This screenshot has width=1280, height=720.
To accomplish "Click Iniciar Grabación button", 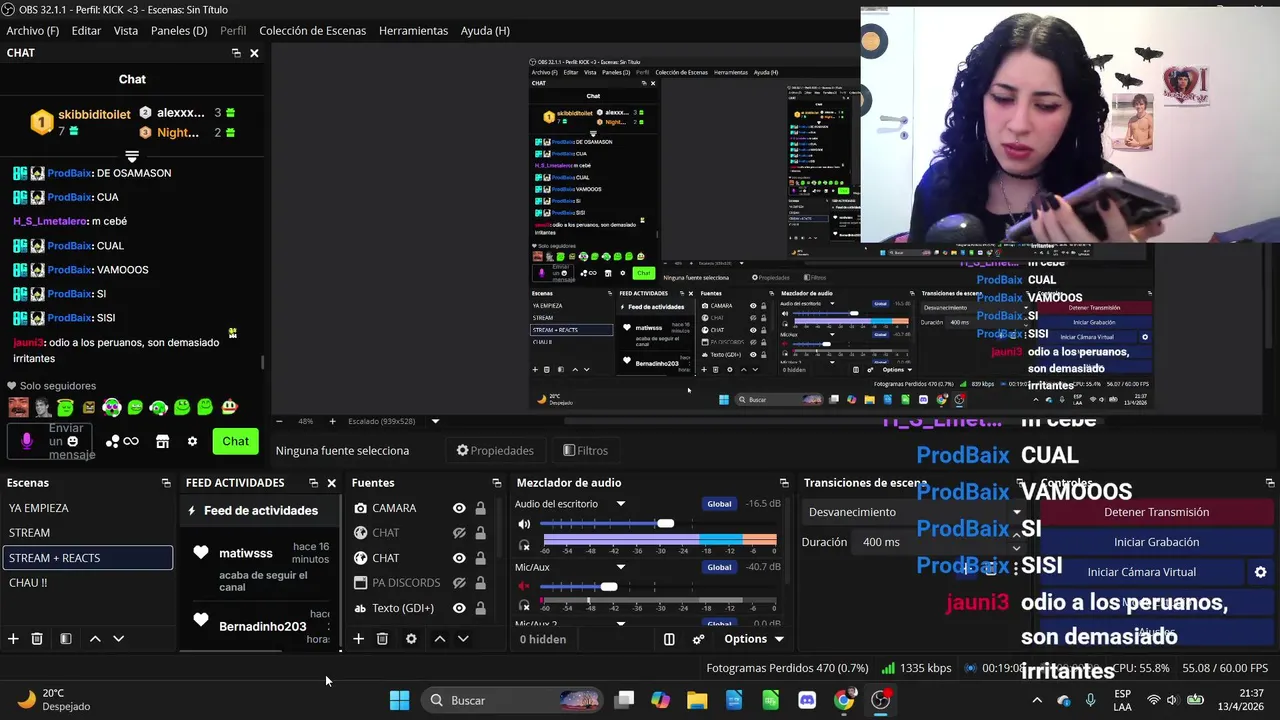I will [x=1156, y=542].
